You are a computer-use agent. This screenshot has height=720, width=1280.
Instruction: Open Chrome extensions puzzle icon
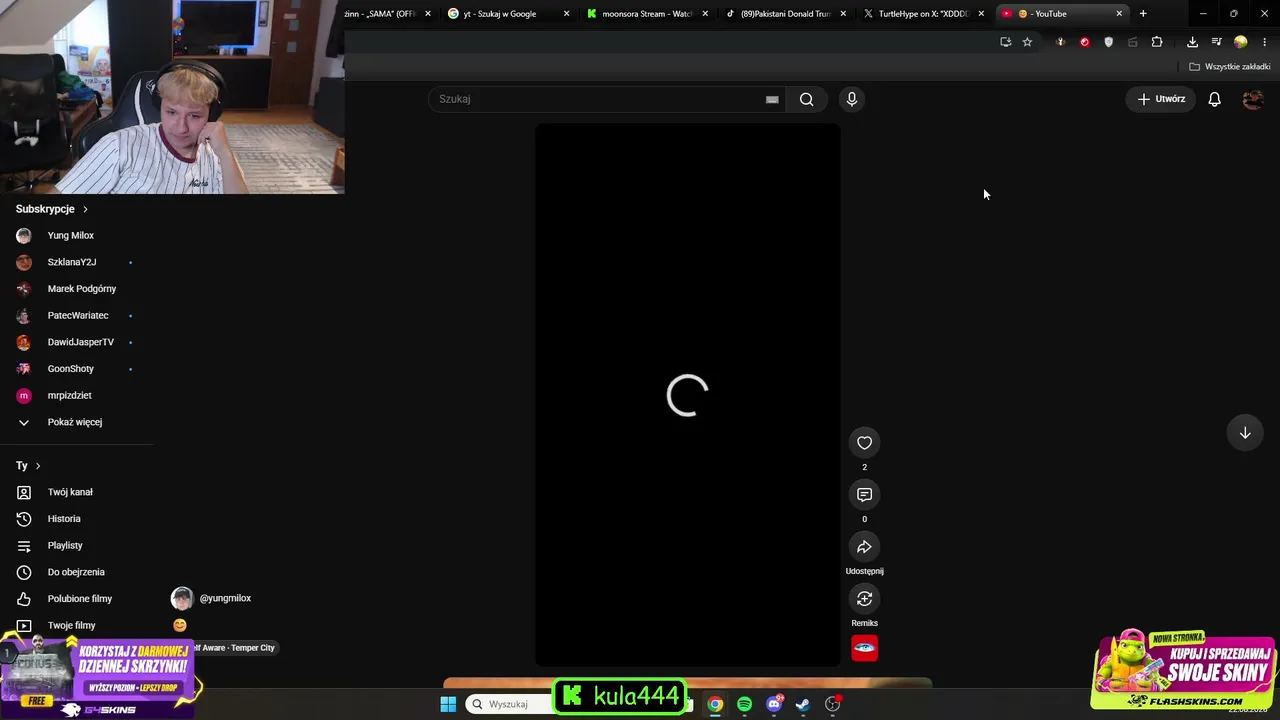(x=1157, y=42)
